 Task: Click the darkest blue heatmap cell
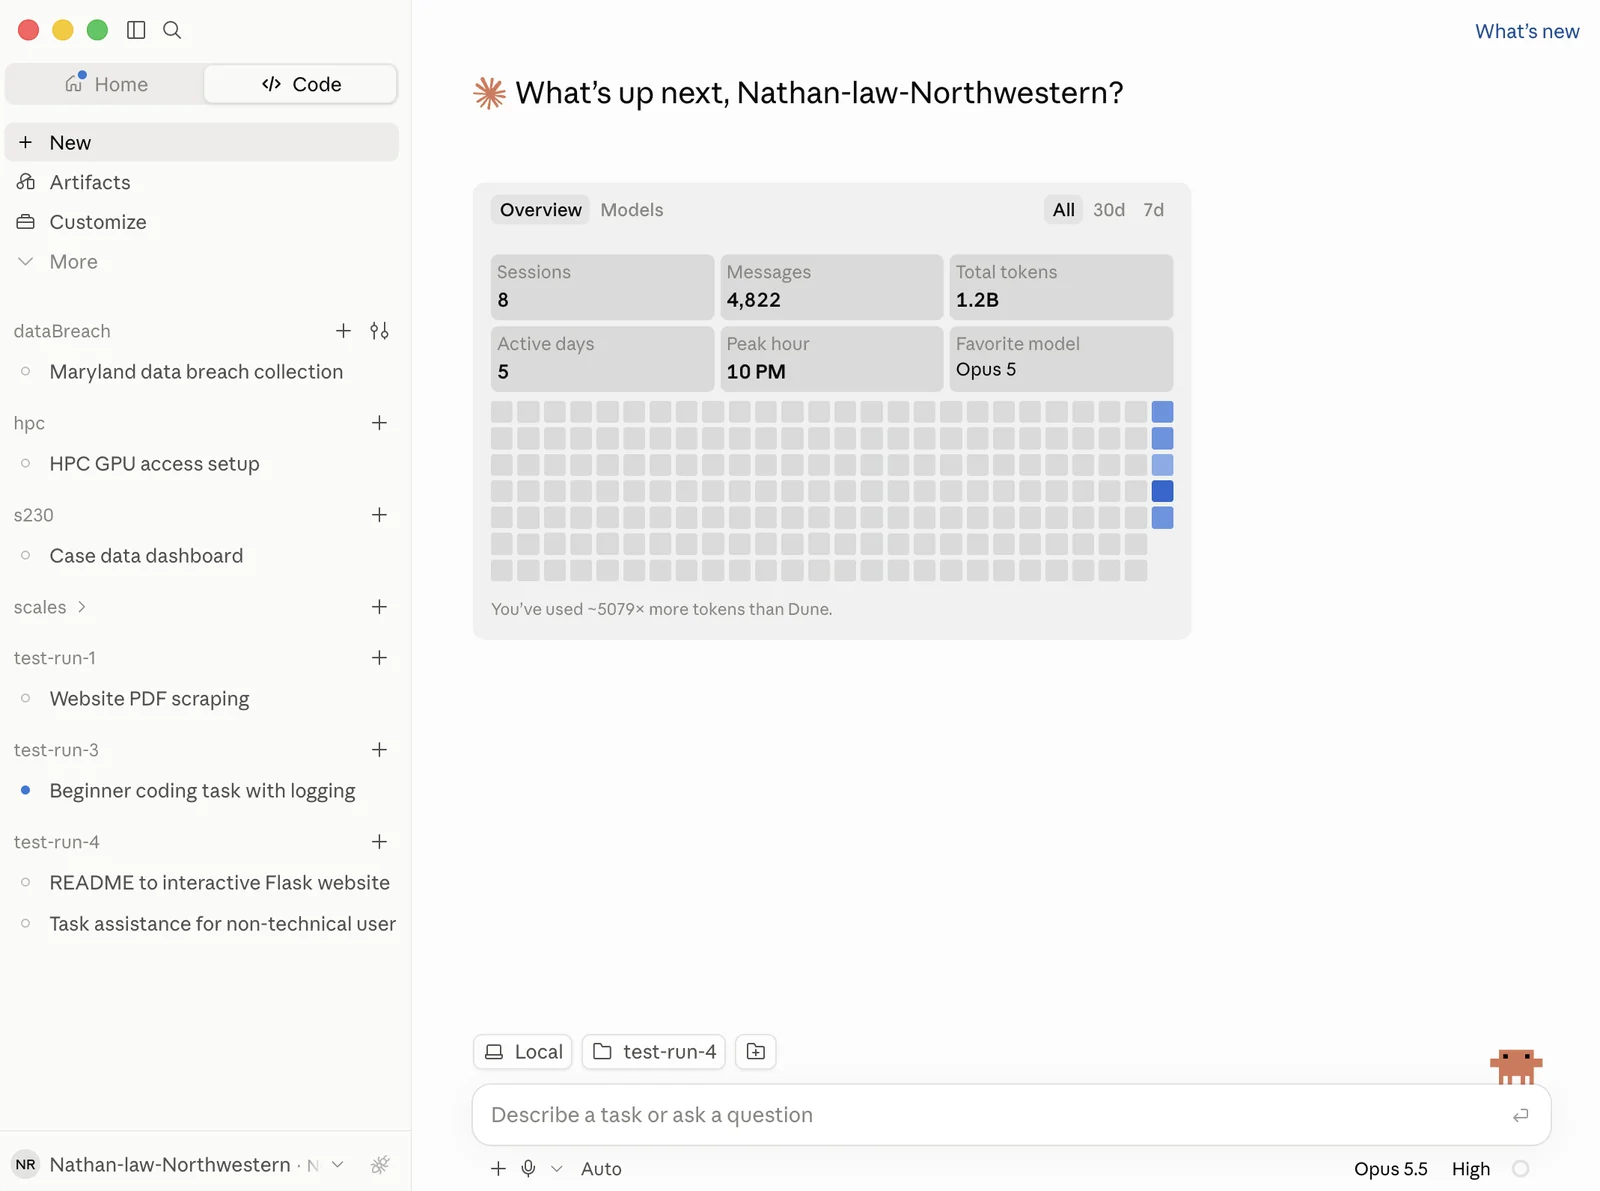point(1162,491)
